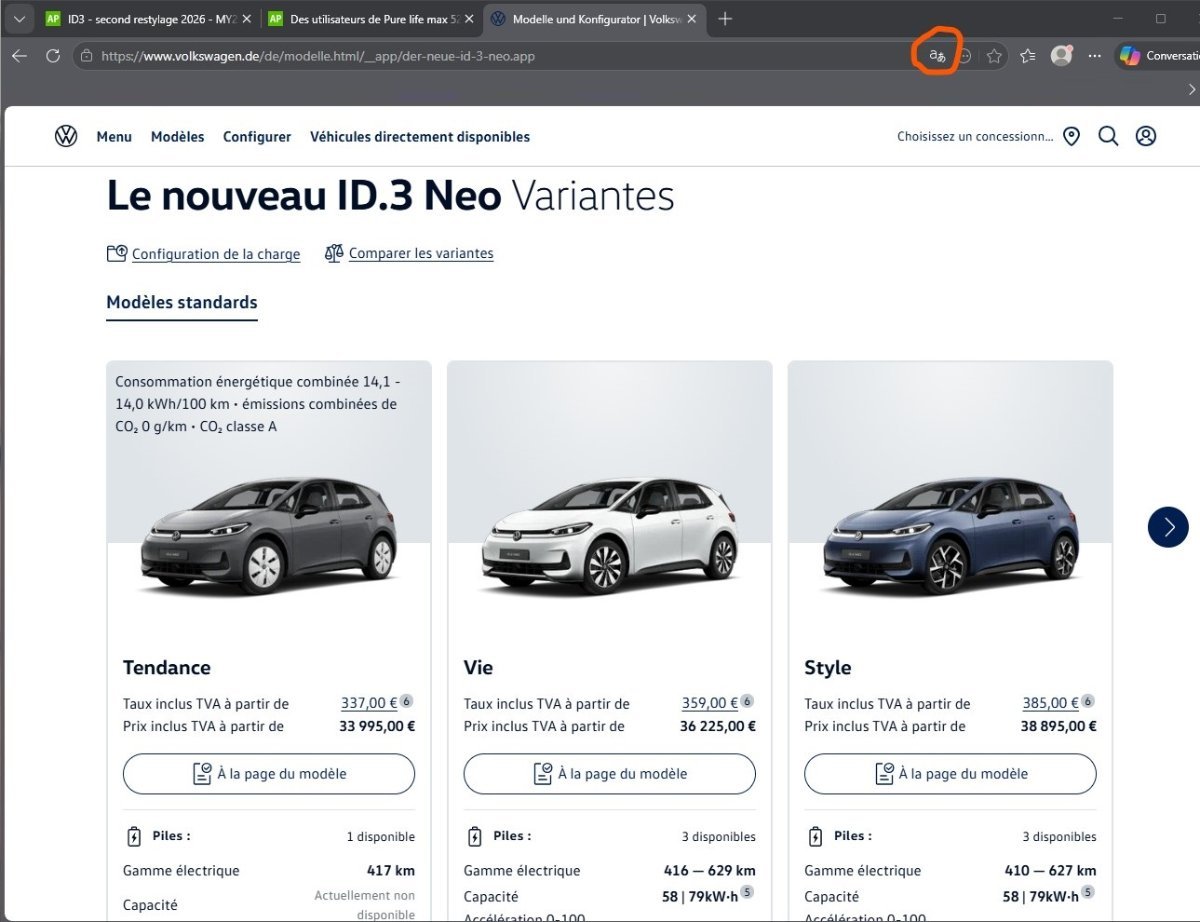Image resolution: width=1200 pixels, height=922 pixels.
Task: Open the Modèles menu item
Action: click(177, 137)
